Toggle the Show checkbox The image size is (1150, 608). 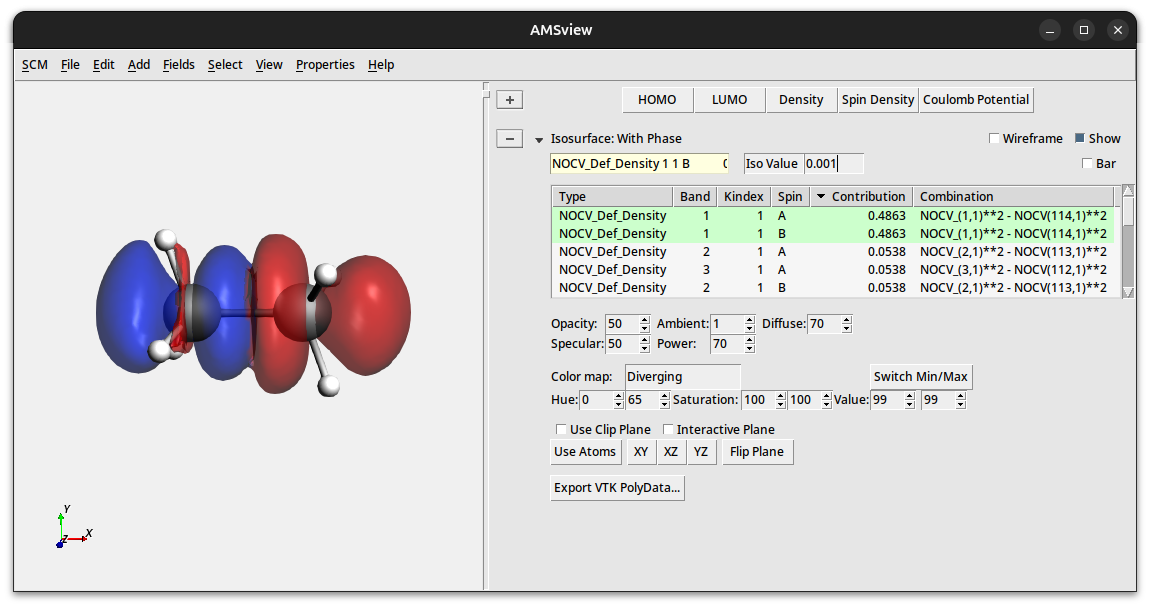click(x=1080, y=139)
